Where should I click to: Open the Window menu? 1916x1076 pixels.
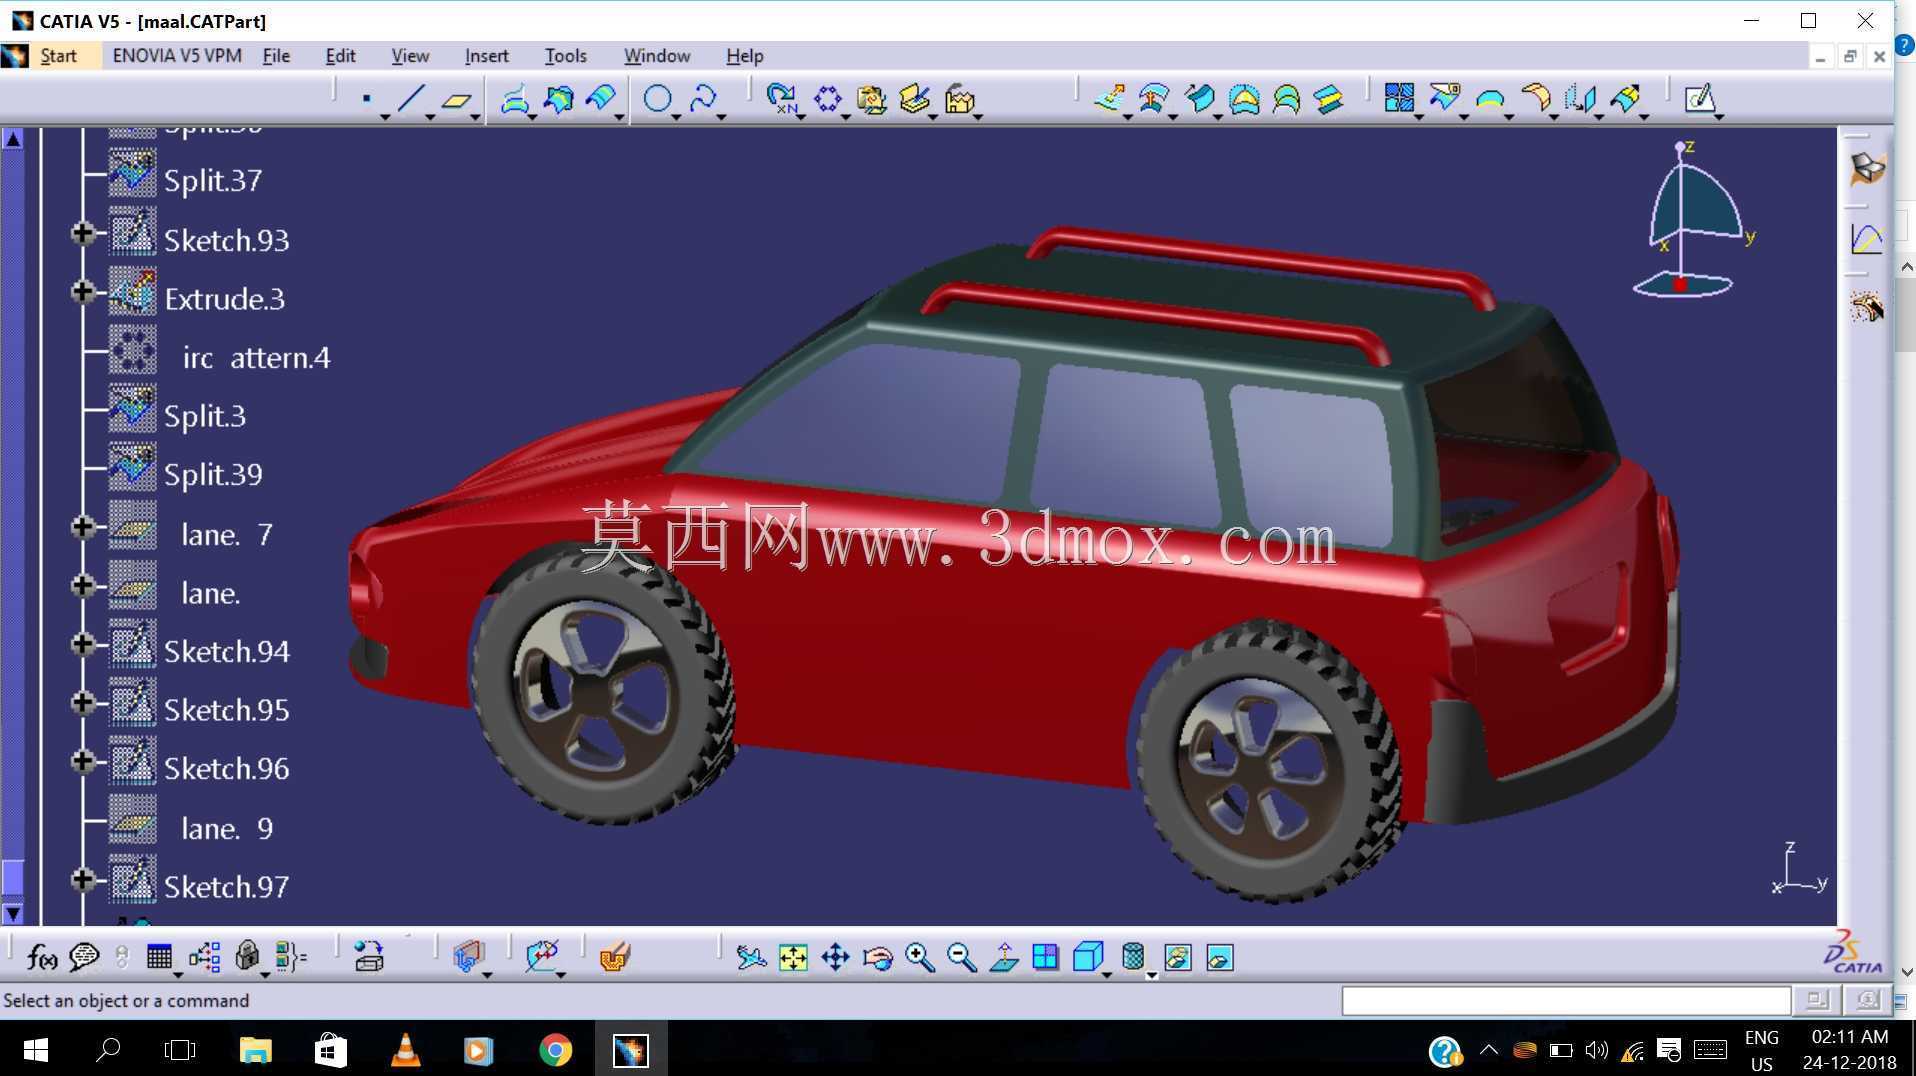point(657,56)
